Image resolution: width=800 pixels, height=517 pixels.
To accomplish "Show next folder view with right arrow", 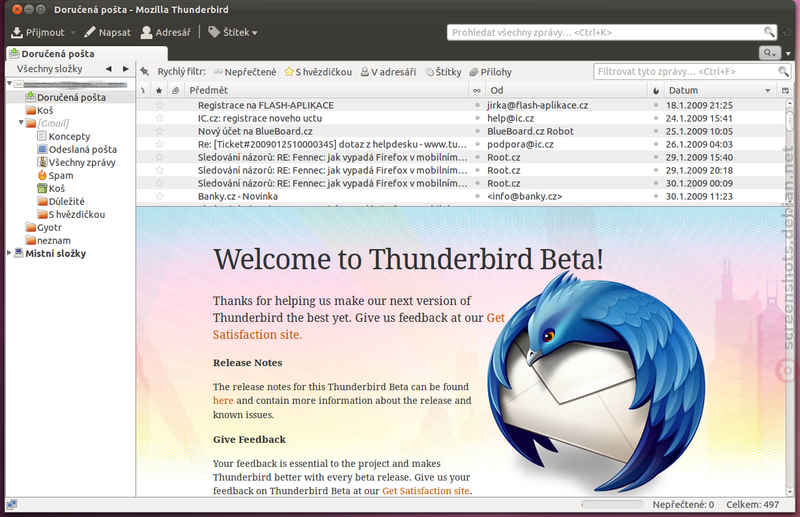I will [x=126, y=69].
